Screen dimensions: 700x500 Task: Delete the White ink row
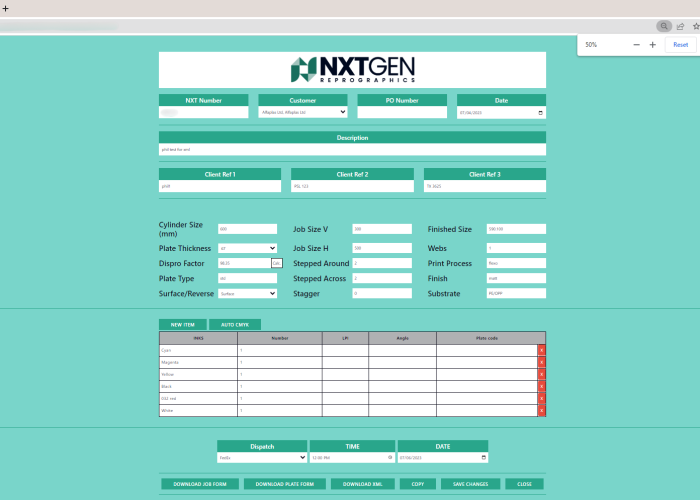tap(541, 410)
